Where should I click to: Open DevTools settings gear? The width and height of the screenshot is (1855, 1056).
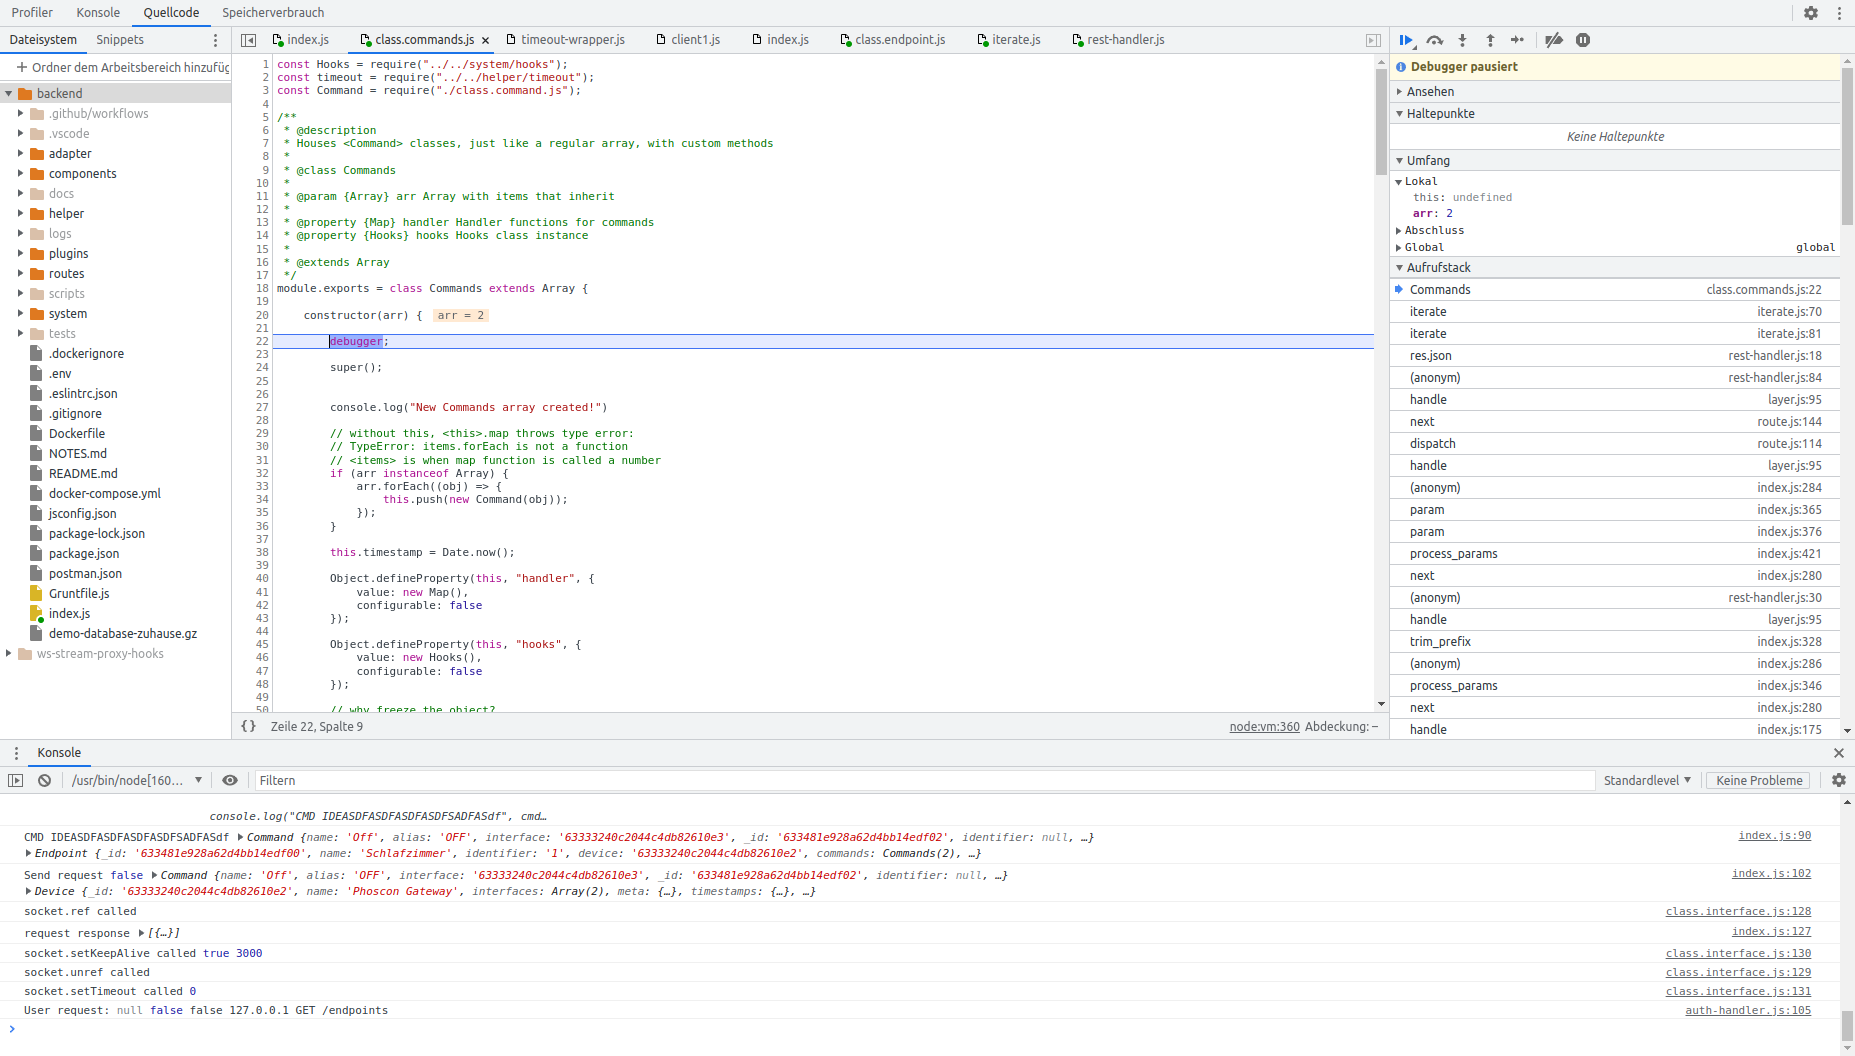[1813, 12]
